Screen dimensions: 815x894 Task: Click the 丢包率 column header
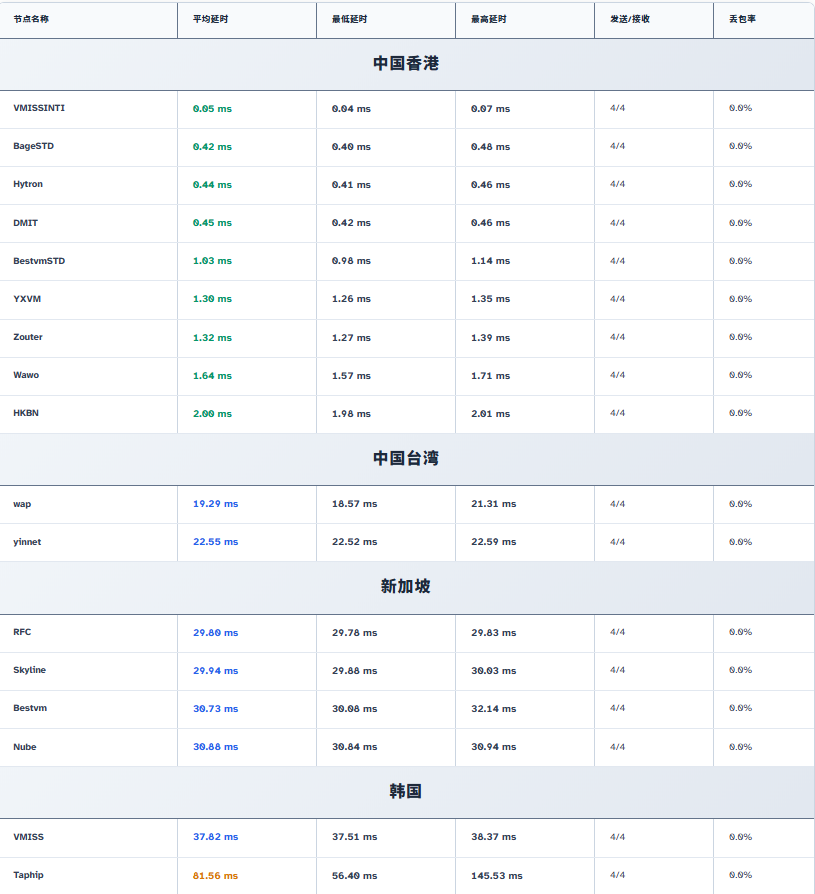click(x=742, y=19)
